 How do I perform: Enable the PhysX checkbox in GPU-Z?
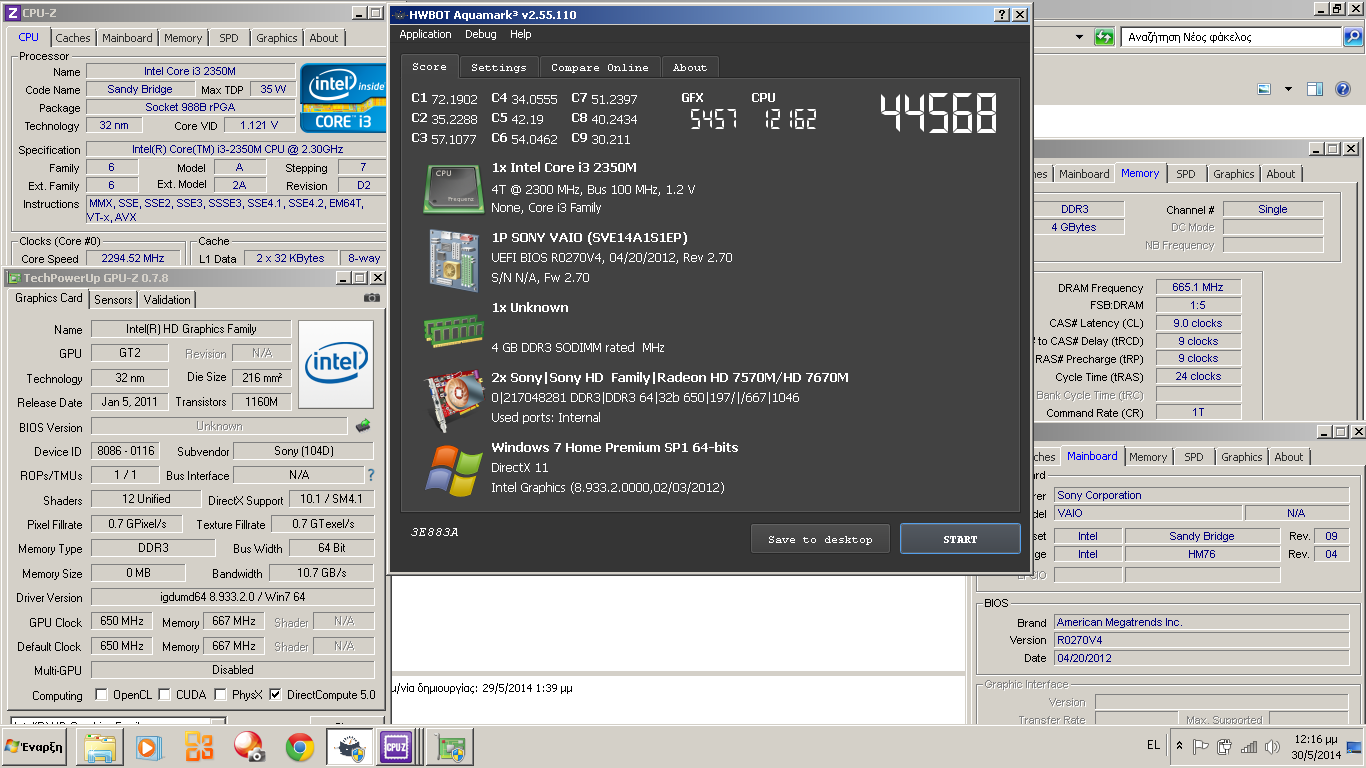click(219, 695)
